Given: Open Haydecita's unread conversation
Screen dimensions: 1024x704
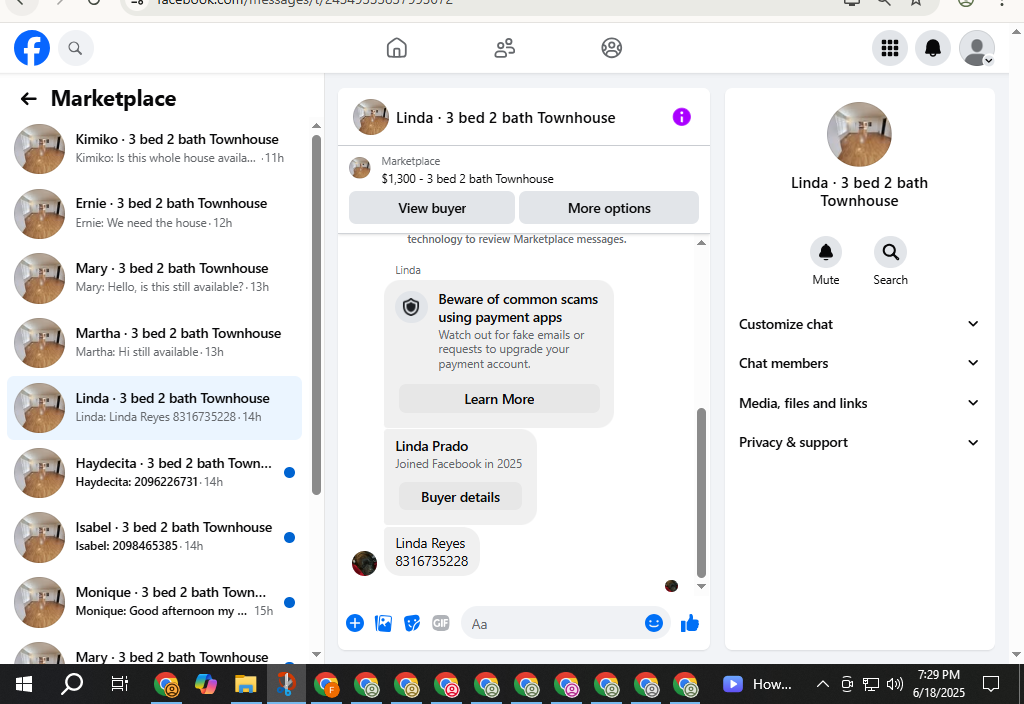Looking at the screenshot, I should (155, 472).
